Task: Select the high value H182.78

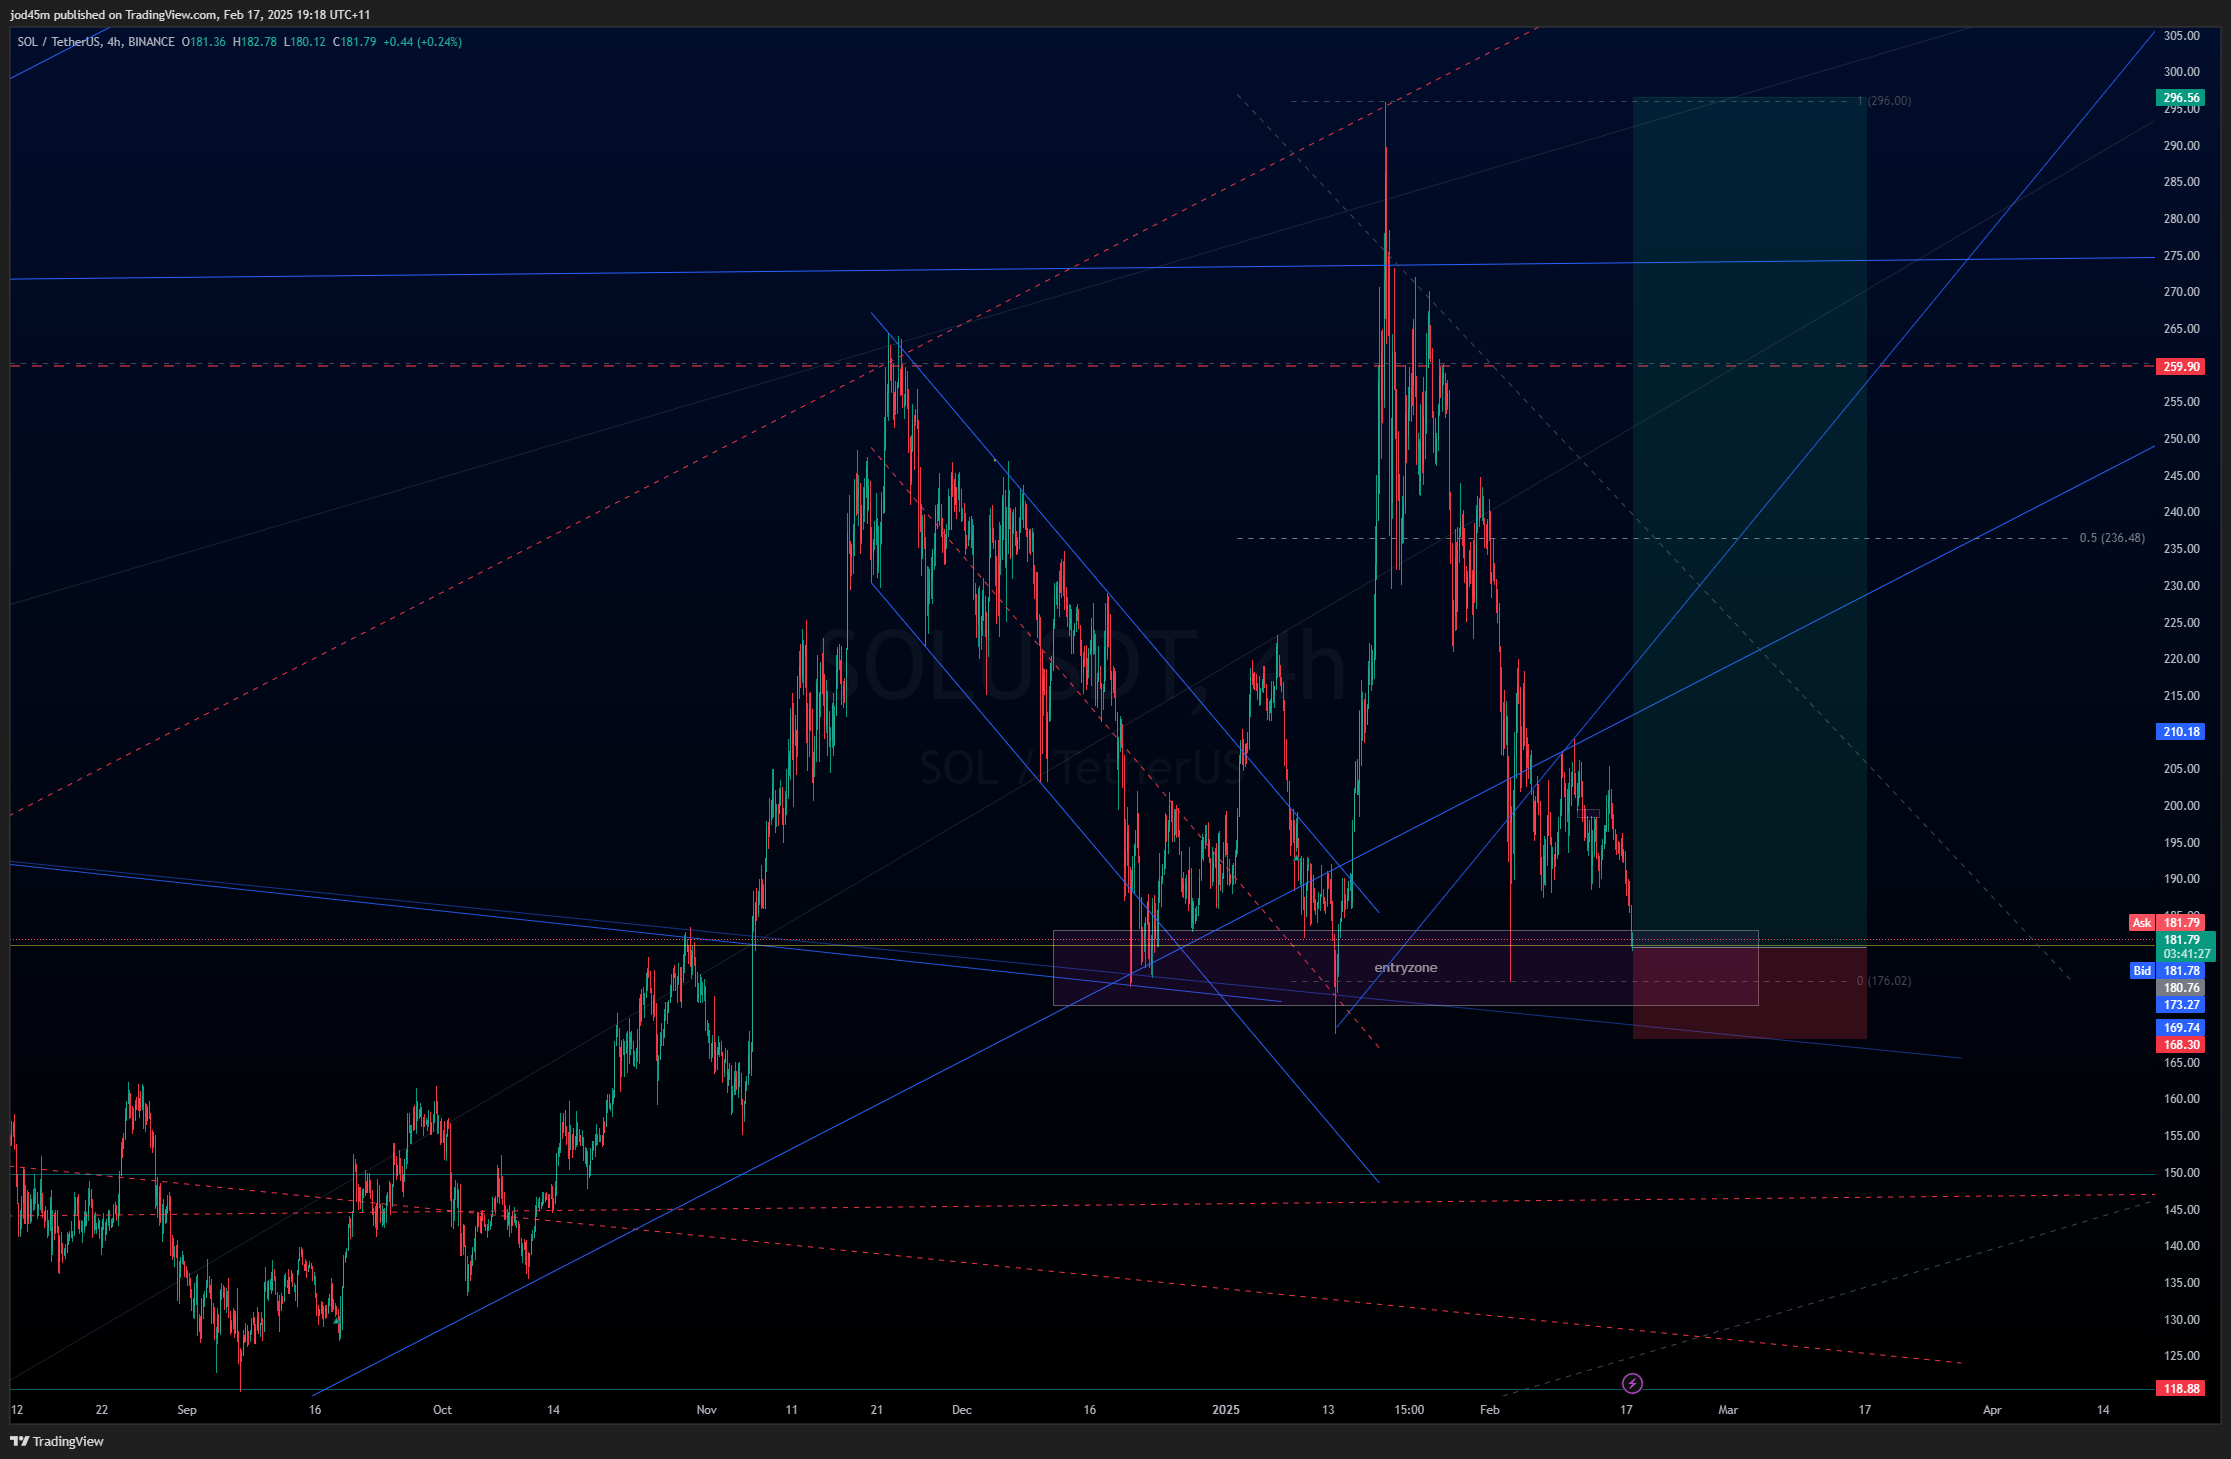Action: pyautogui.click(x=255, y=42)
